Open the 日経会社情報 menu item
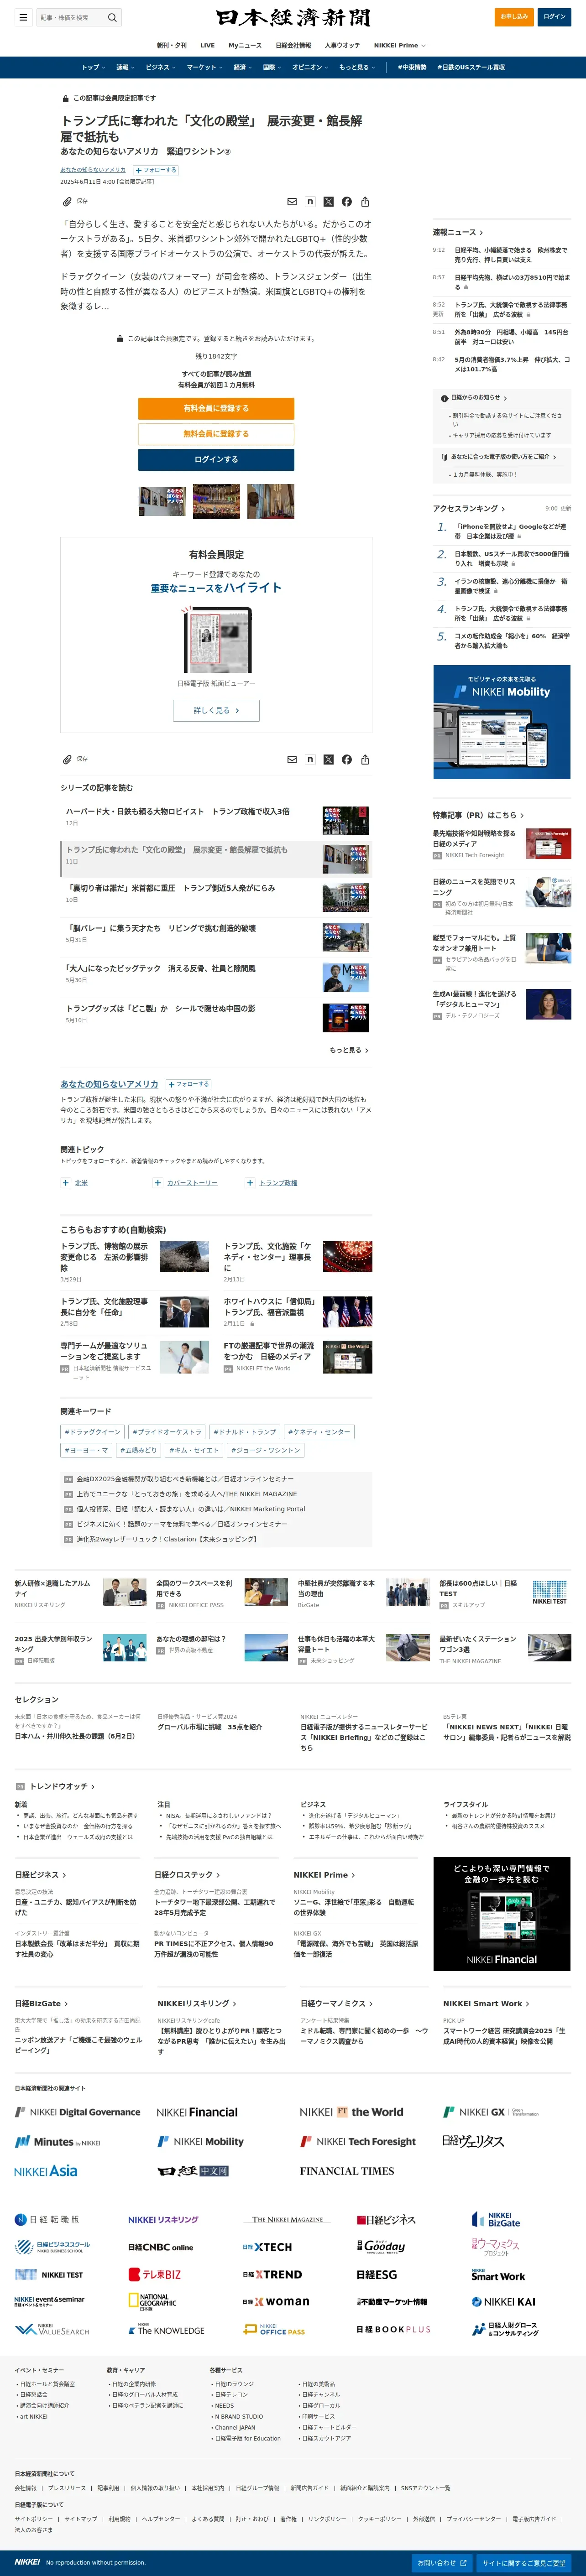The width and height of the screenshot is (586, 2576). (x=293, y=45)
